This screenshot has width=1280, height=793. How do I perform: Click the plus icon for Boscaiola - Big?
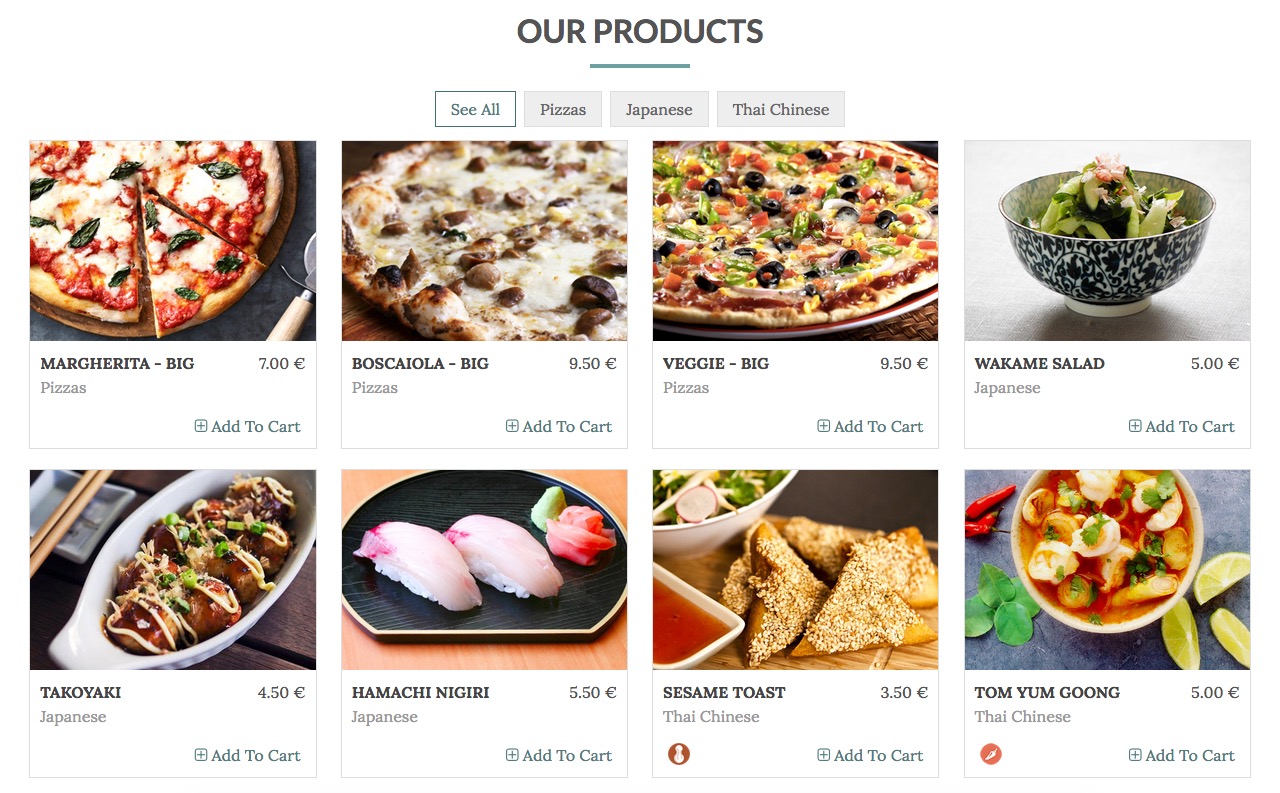click(x=512, y=426)
